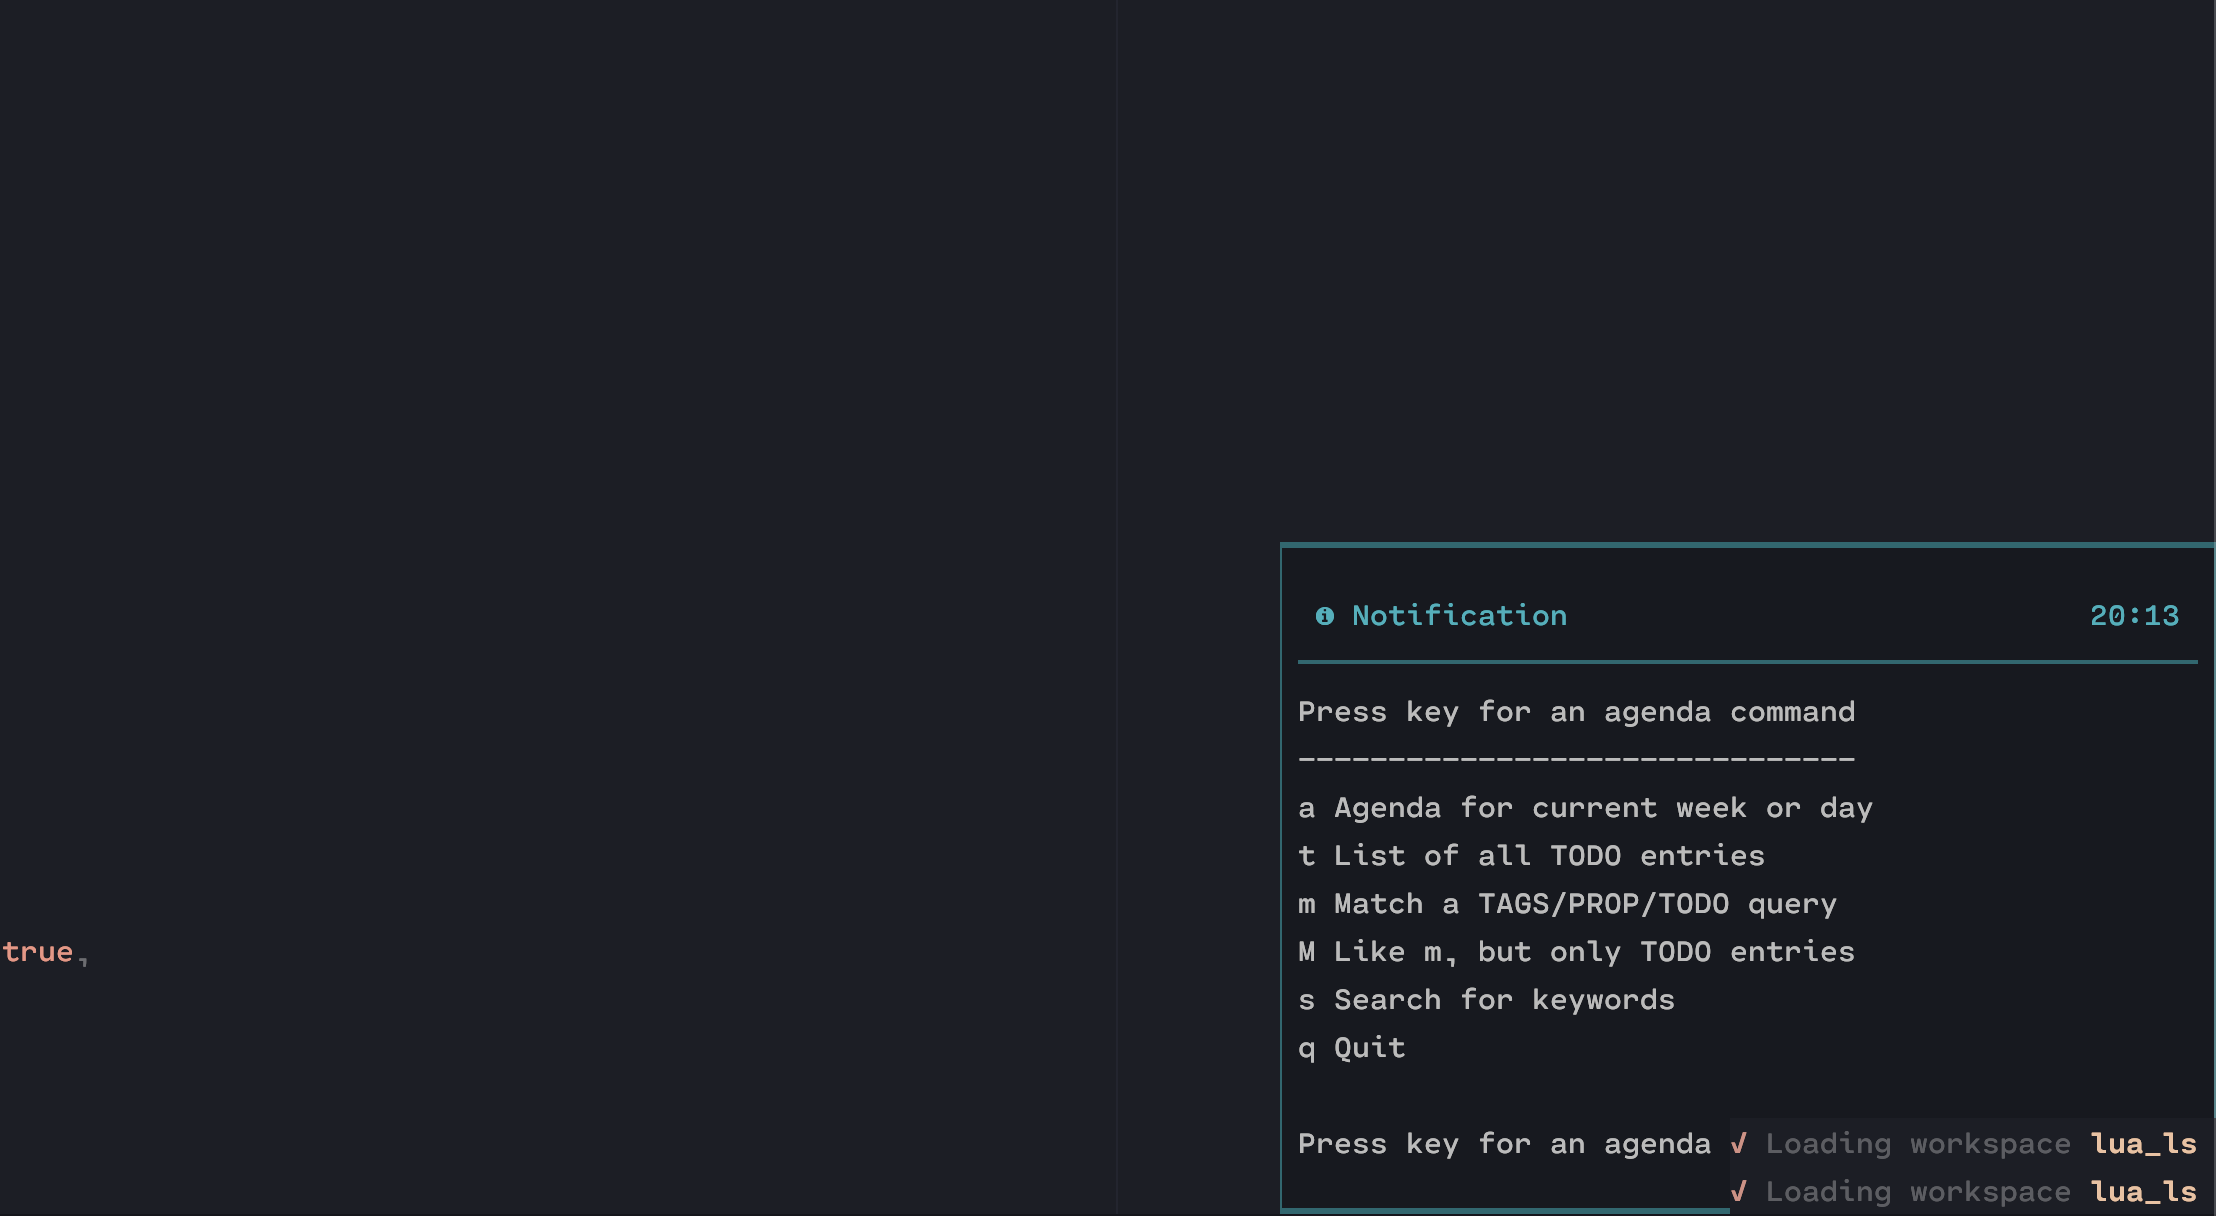
Task: Select Like m, but only TODO entries
Action: 1577,951
